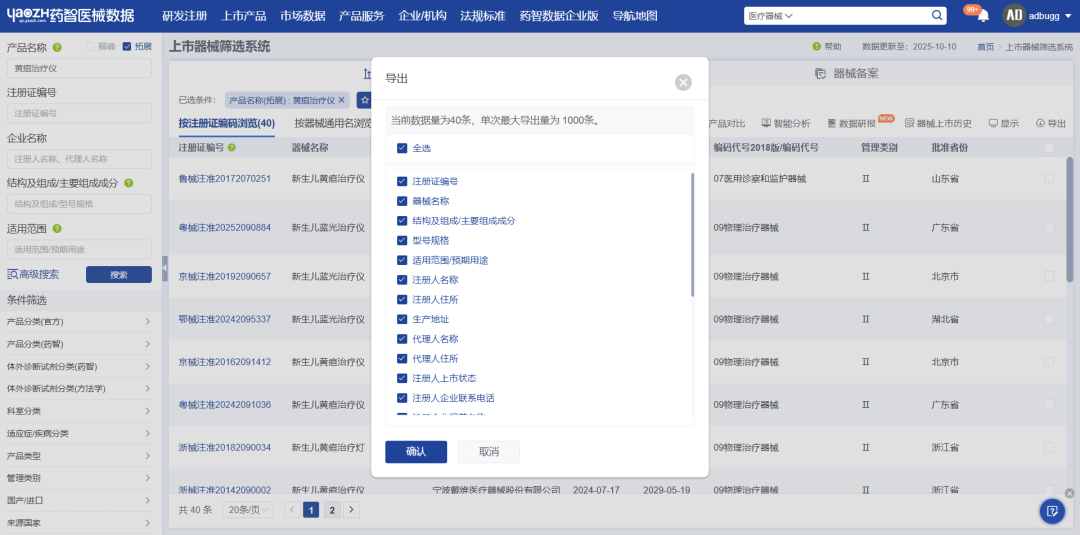Toggle the 全选 checkbox in export dialog
This screenshot has width=1080, height=535.
click(402, 148)
